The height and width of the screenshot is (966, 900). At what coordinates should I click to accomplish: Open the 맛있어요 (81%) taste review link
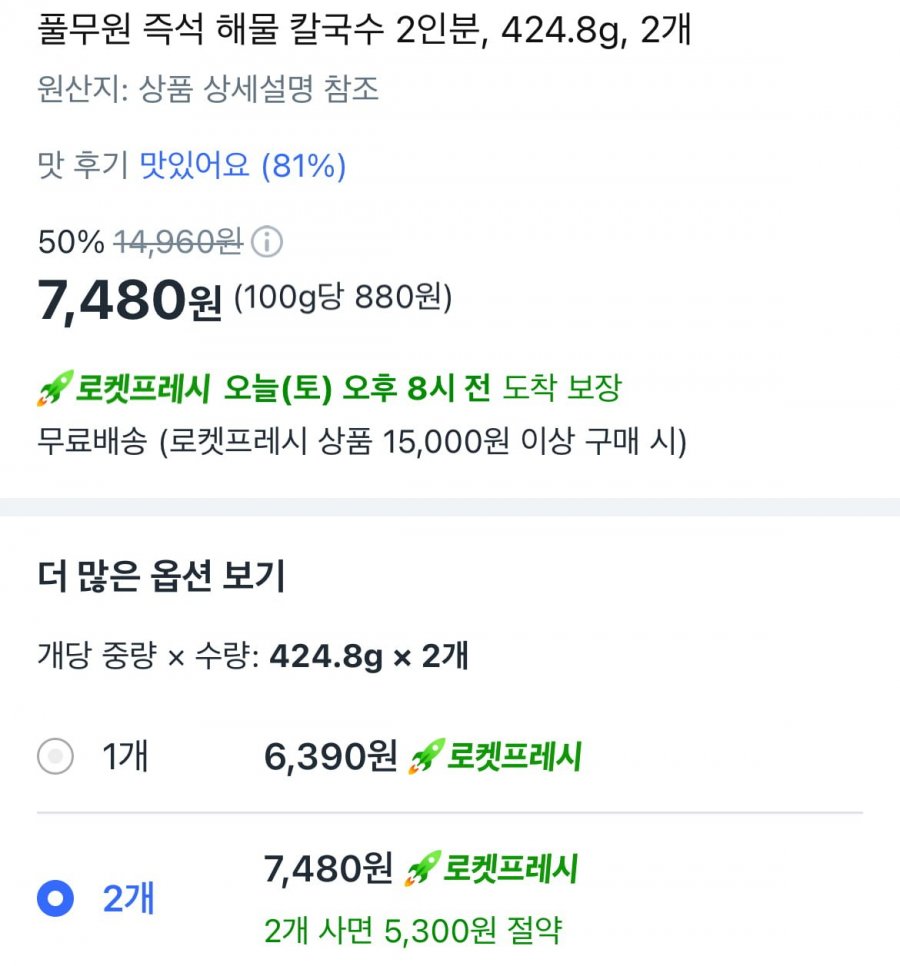(x=243, y=166)
